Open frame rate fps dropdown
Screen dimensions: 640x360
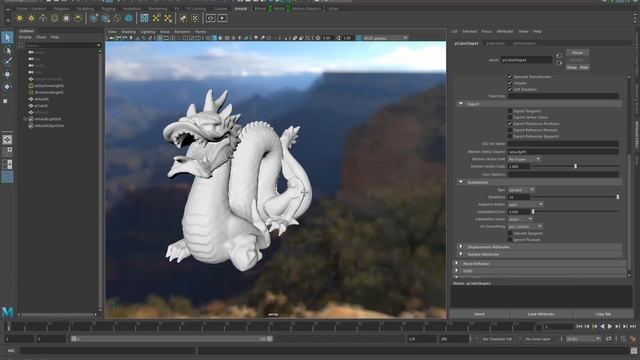point(583,339)
